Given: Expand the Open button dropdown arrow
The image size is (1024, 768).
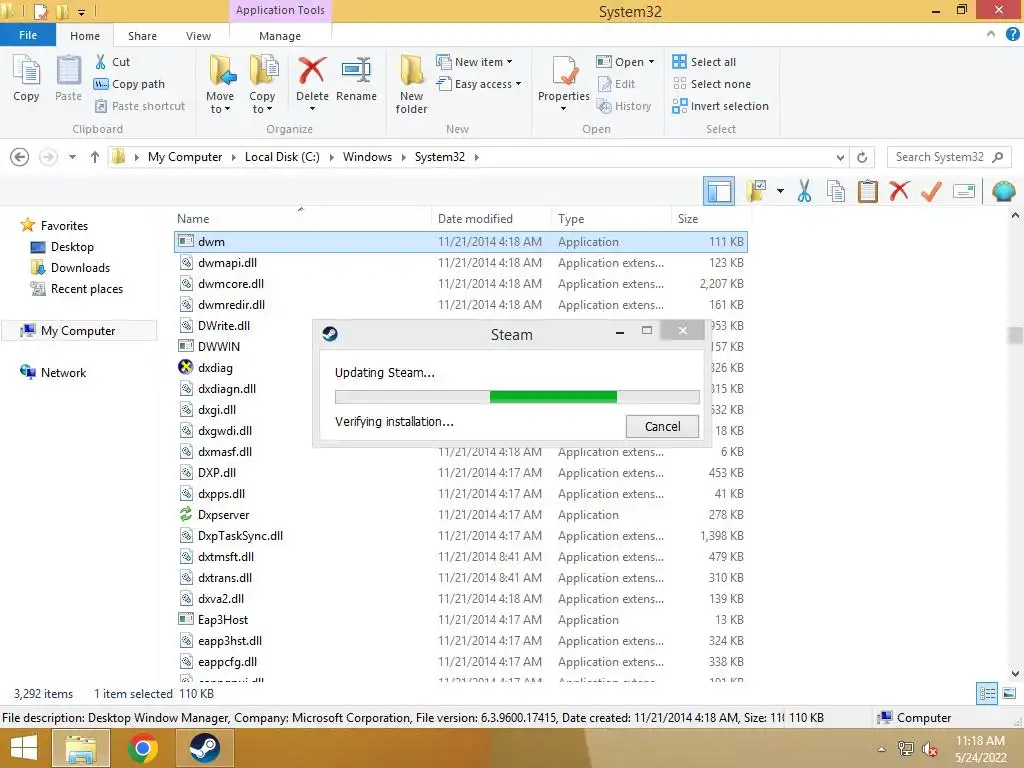Looking at the screenshot, I should (x=651, y=62).
